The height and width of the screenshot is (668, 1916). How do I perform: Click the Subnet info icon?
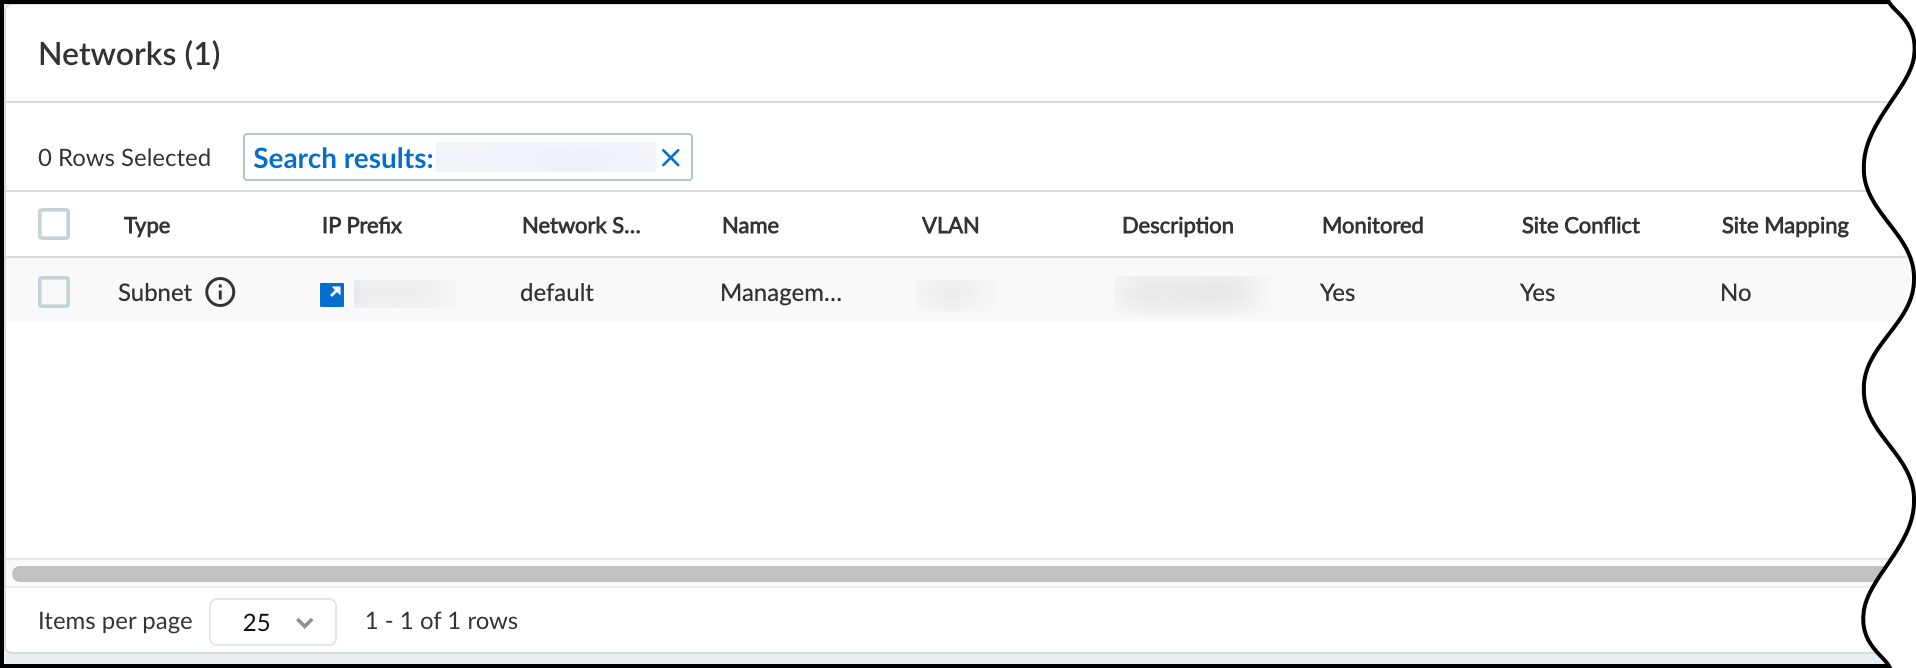click(220, 292)
